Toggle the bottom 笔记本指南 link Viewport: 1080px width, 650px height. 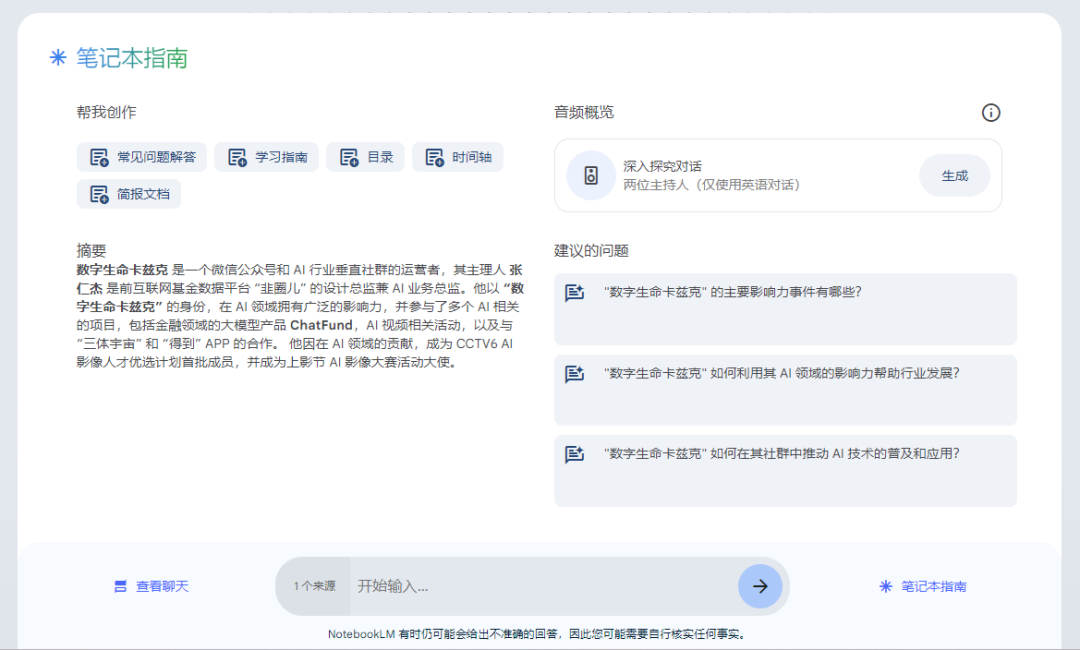tap(923, 586)
